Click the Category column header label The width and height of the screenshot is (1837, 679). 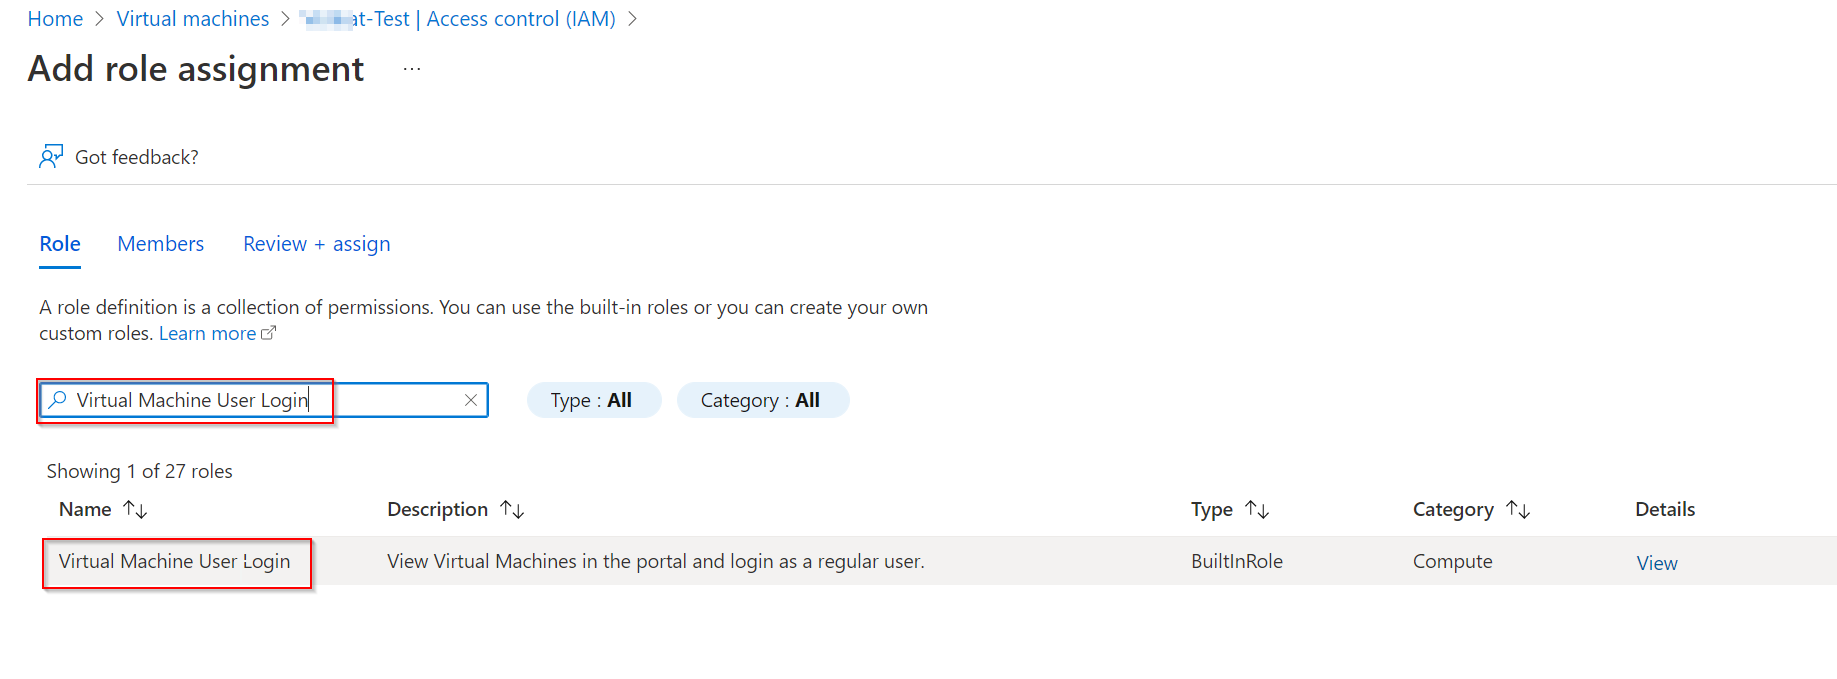point(1453,509)
